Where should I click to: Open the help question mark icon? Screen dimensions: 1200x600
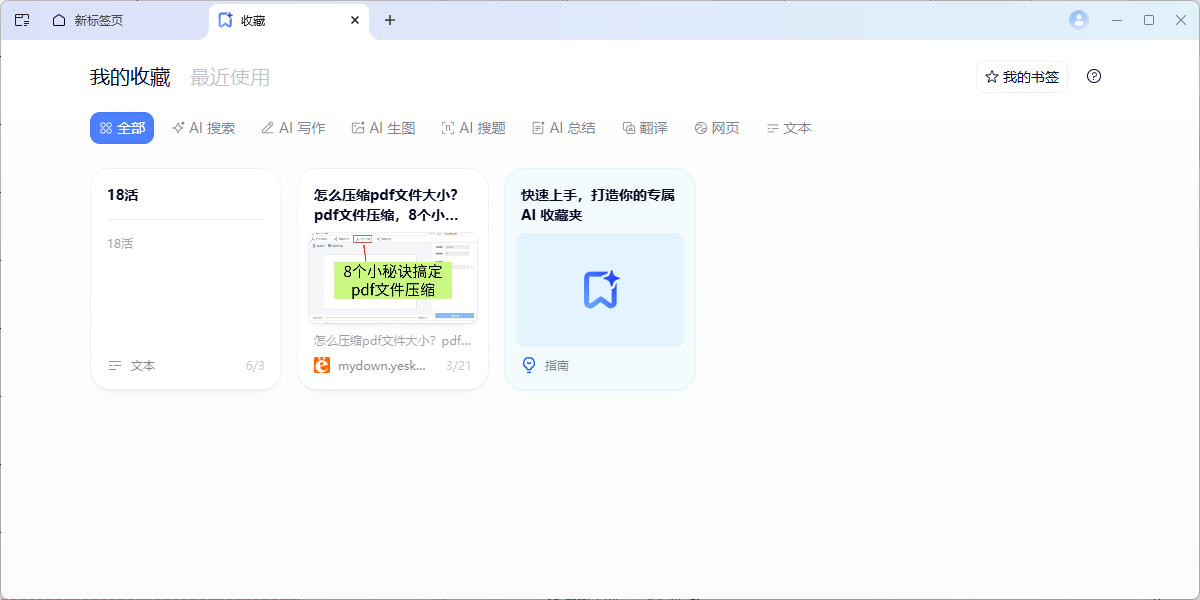click(x=1094, y=77)
